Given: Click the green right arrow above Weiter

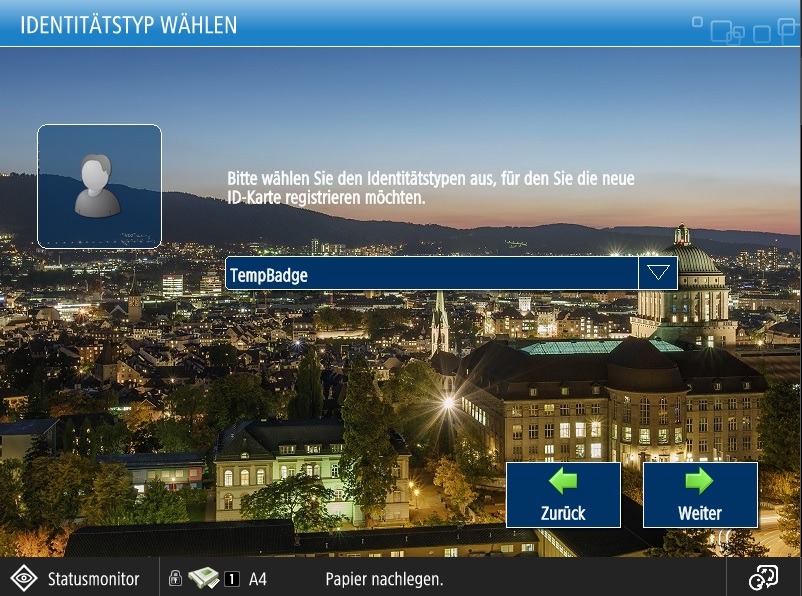Looking at the screenshot, I should [699, 481].
